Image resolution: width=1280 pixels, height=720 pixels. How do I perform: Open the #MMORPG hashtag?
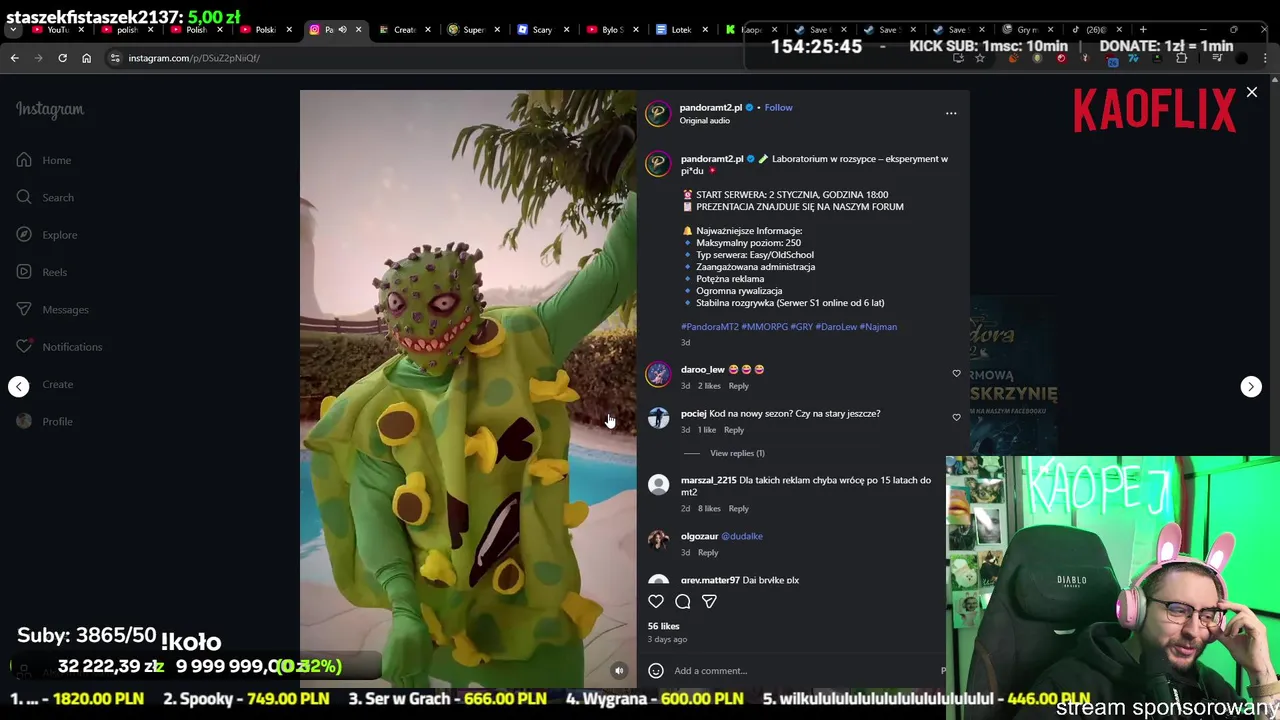click(x=764, y=327)
